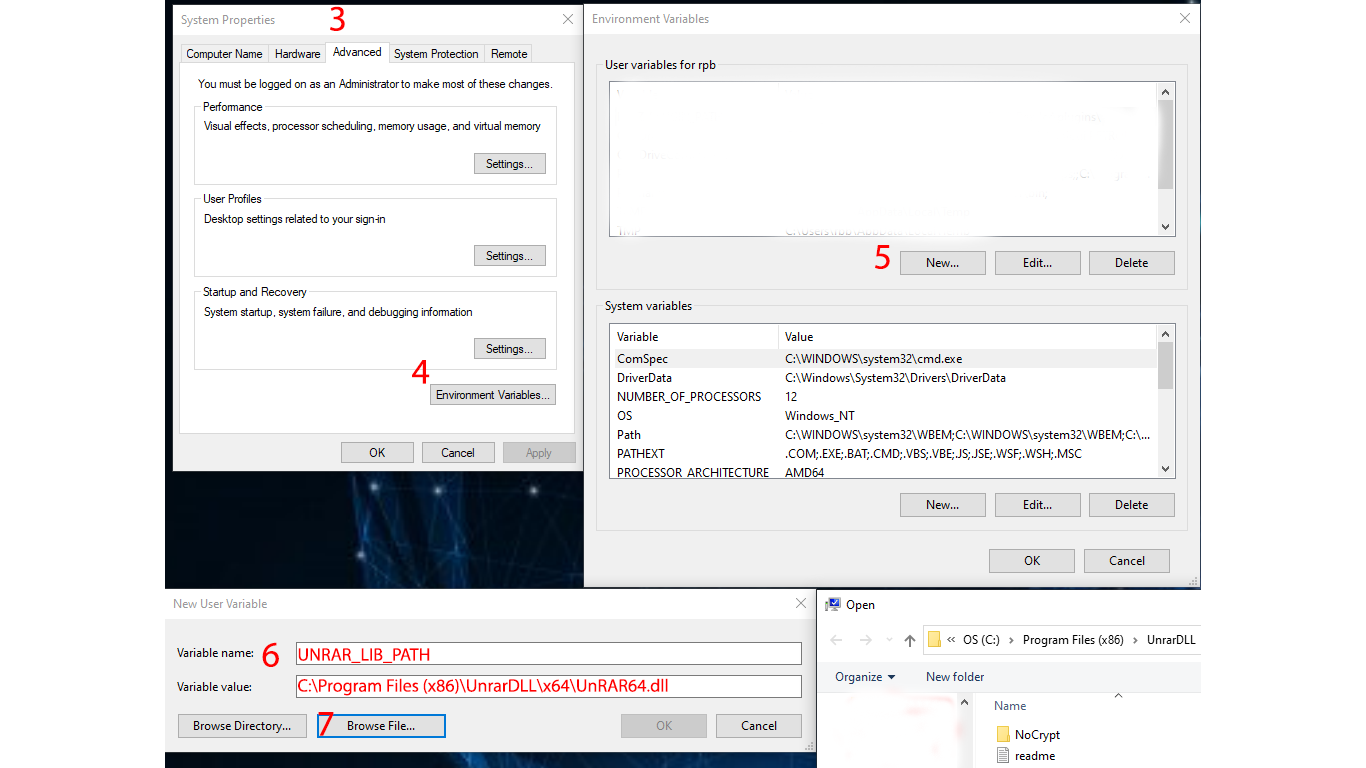
Task: Click the breadcrumb overflow chevron before OS (C:)
Action: pos(951,640)
